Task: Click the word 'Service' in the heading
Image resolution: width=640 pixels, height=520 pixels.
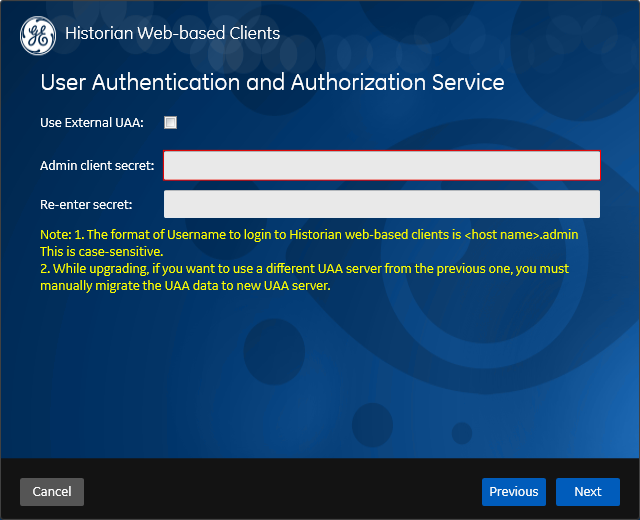Action: pyautogui.click(x=468, y=82)
